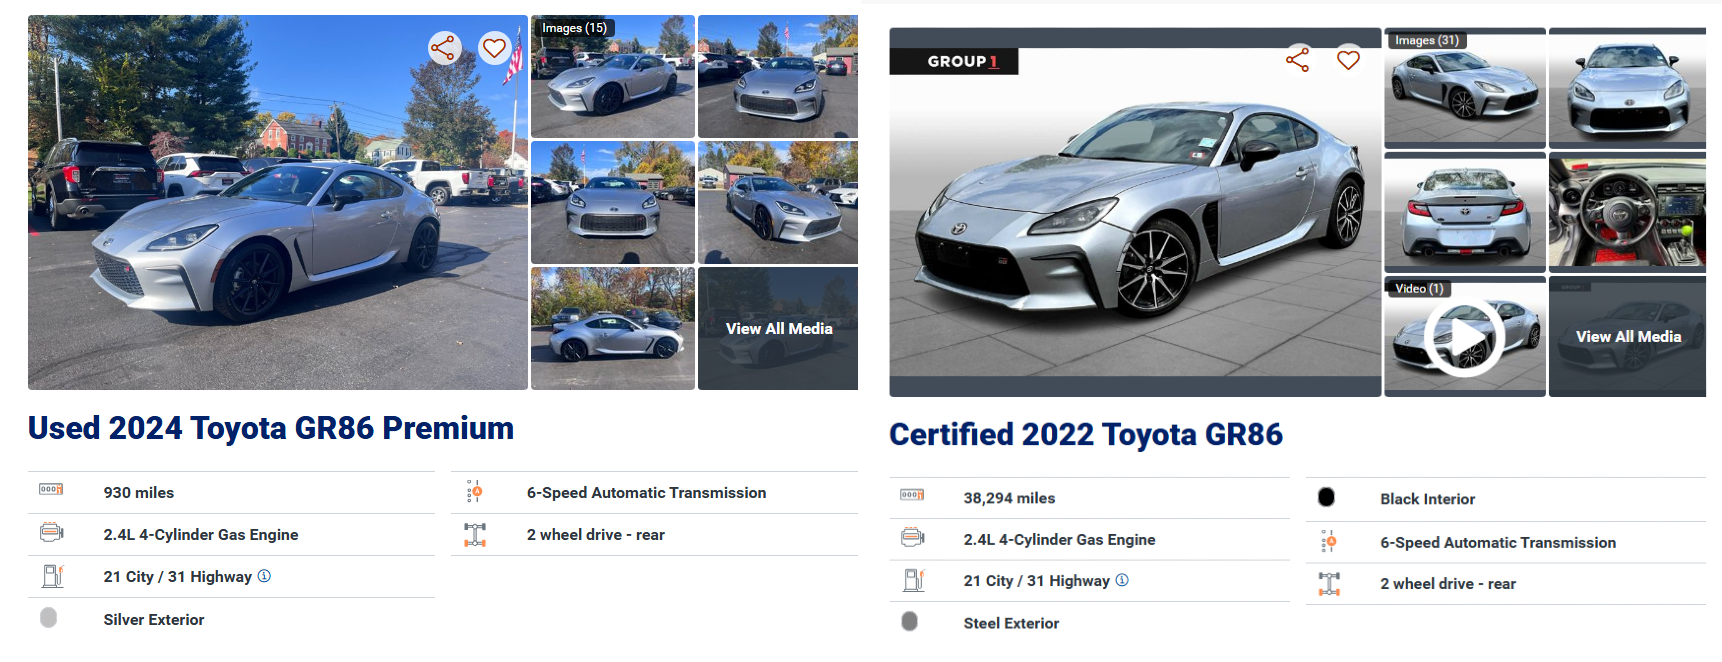The width and height of the screenshot is (1722, 662).
Task: Click drivetrain icon in 2024 GR86 specs
Action: click(x=475, y=535)
